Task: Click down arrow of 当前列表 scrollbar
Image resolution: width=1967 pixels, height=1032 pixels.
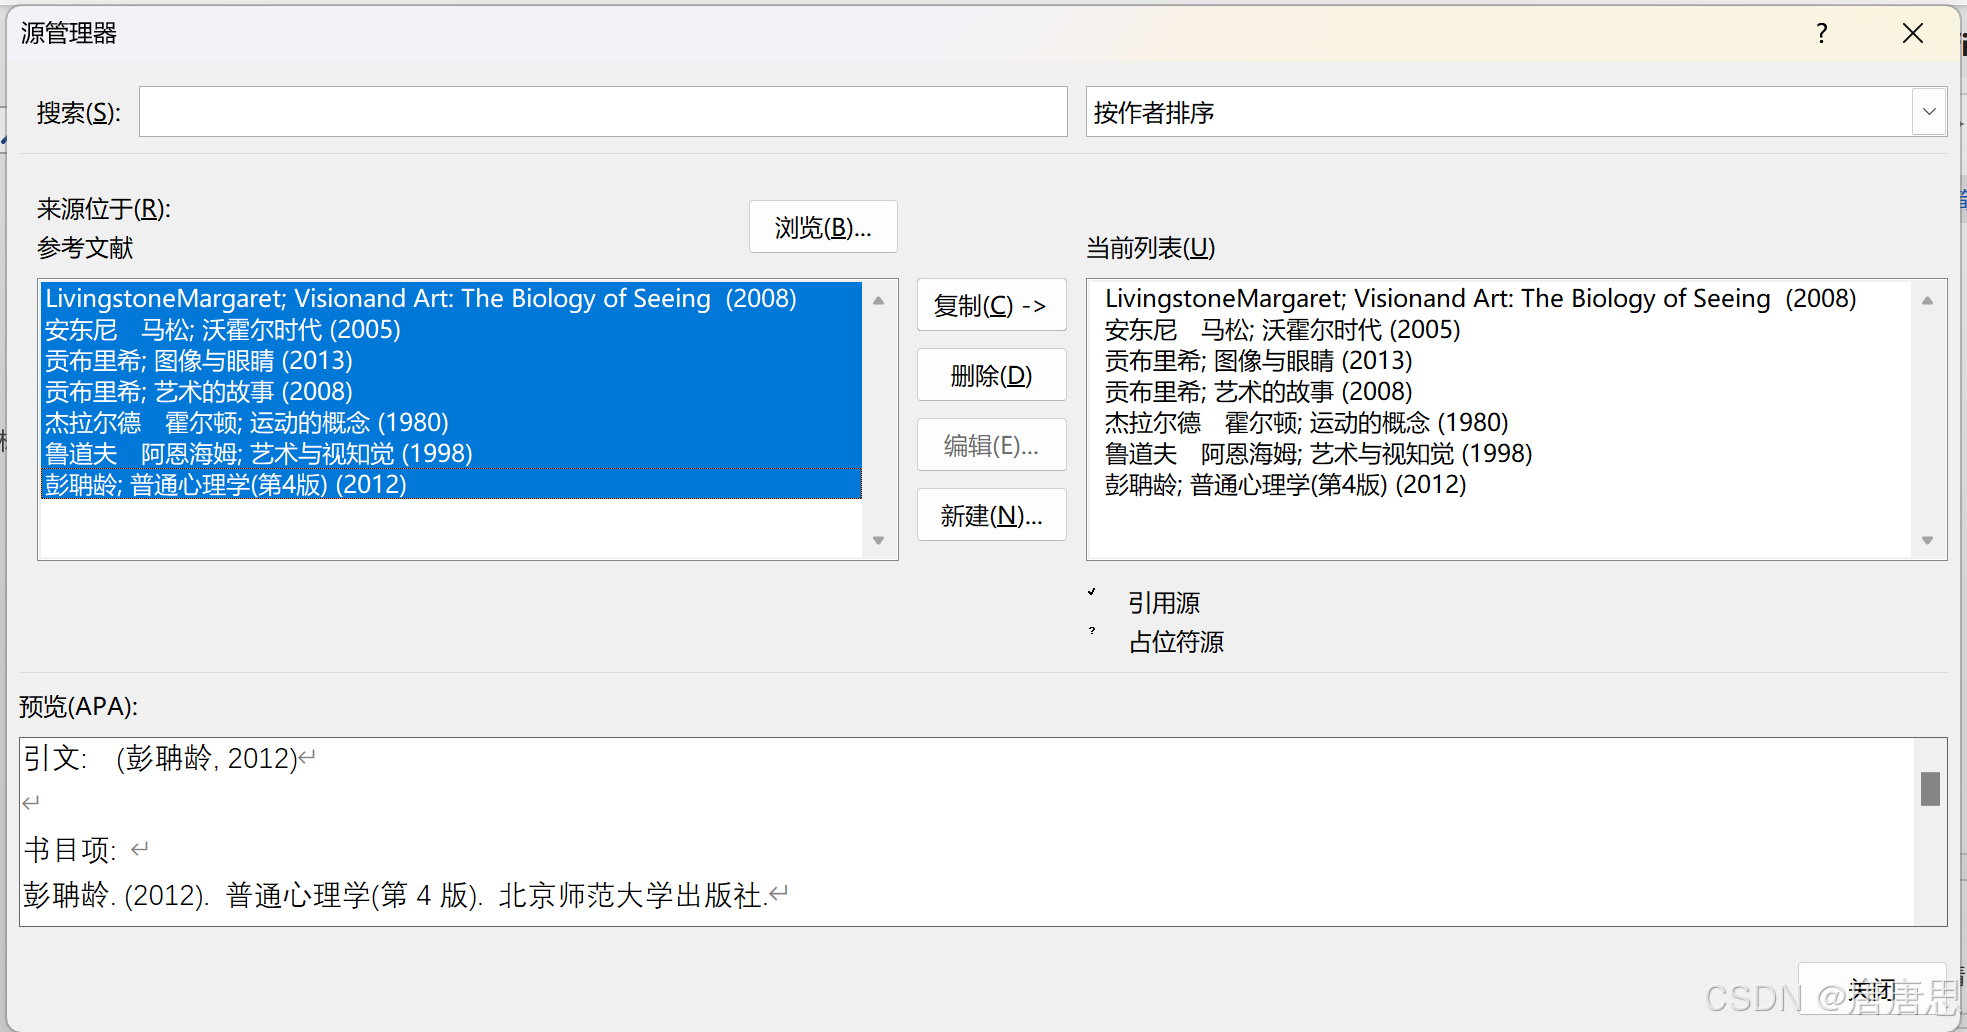Action: [x=1927, y=540]
